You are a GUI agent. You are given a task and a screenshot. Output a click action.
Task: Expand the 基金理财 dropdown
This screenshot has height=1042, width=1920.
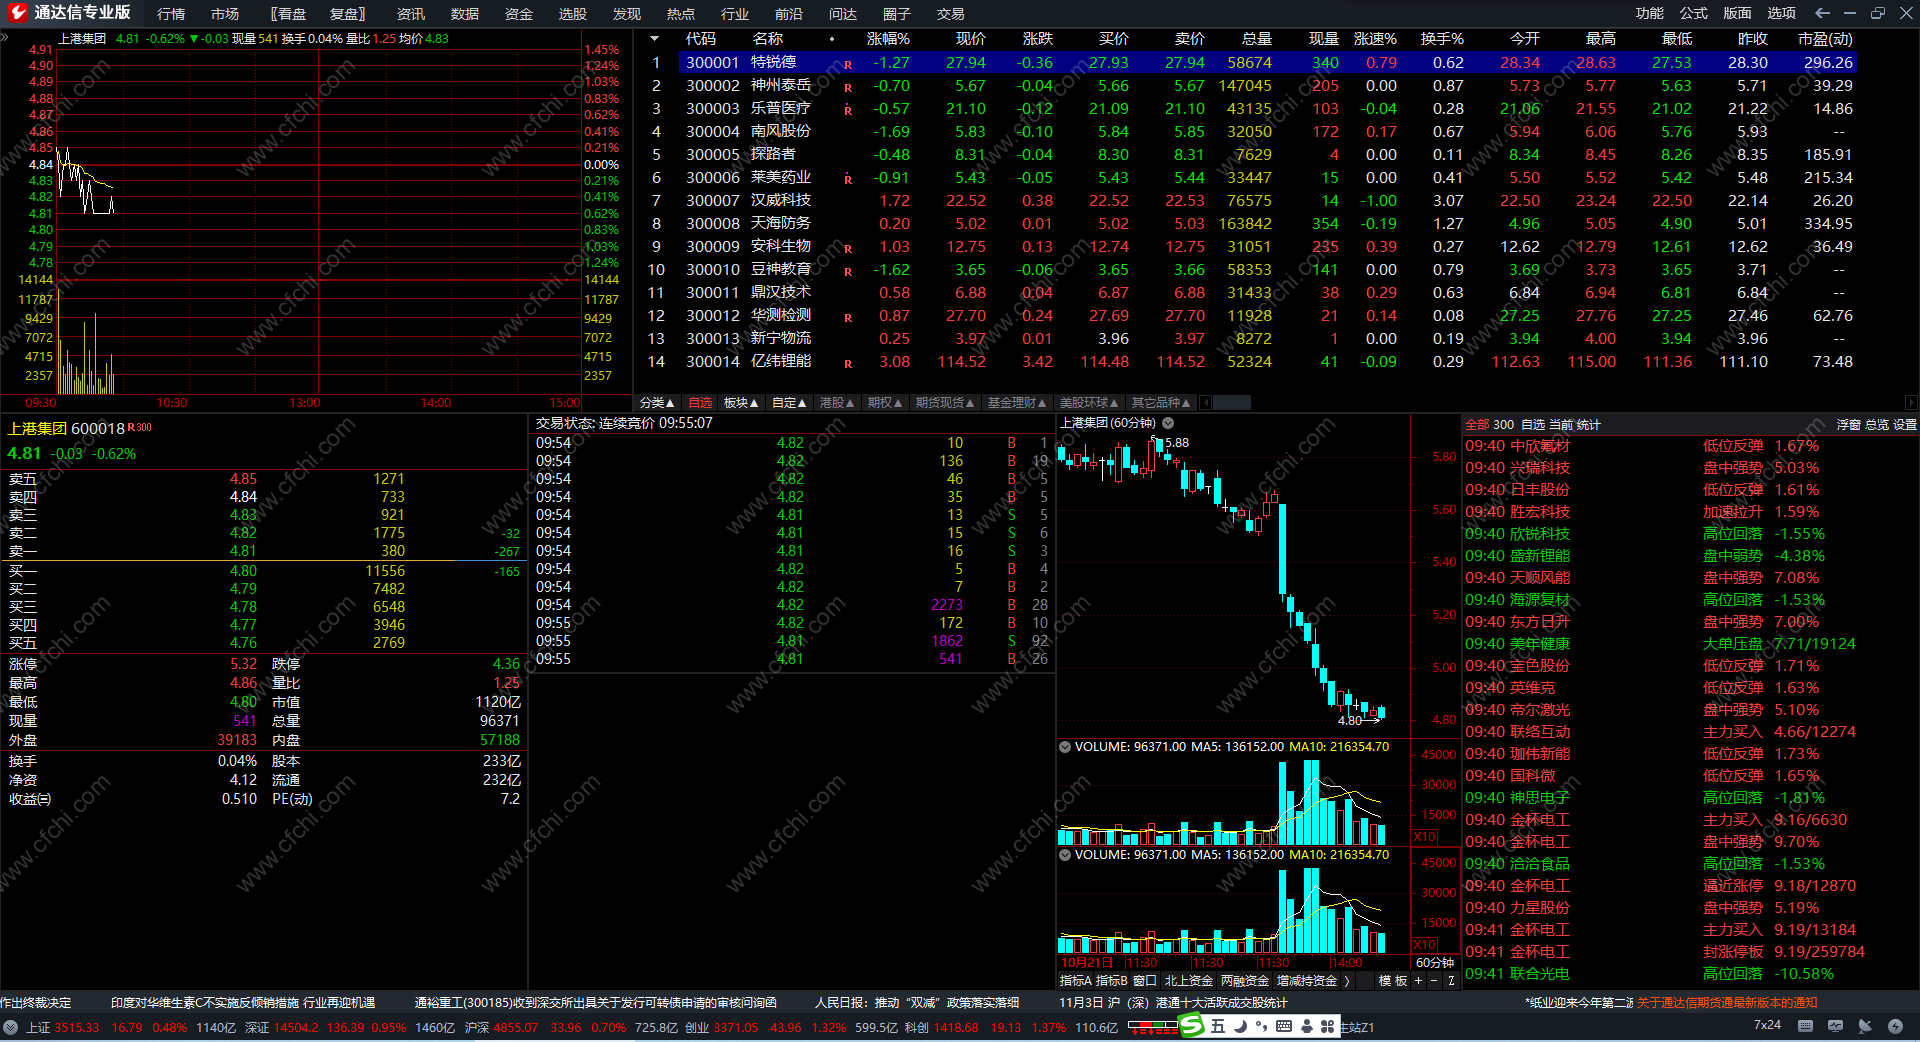coord(1017,403)
